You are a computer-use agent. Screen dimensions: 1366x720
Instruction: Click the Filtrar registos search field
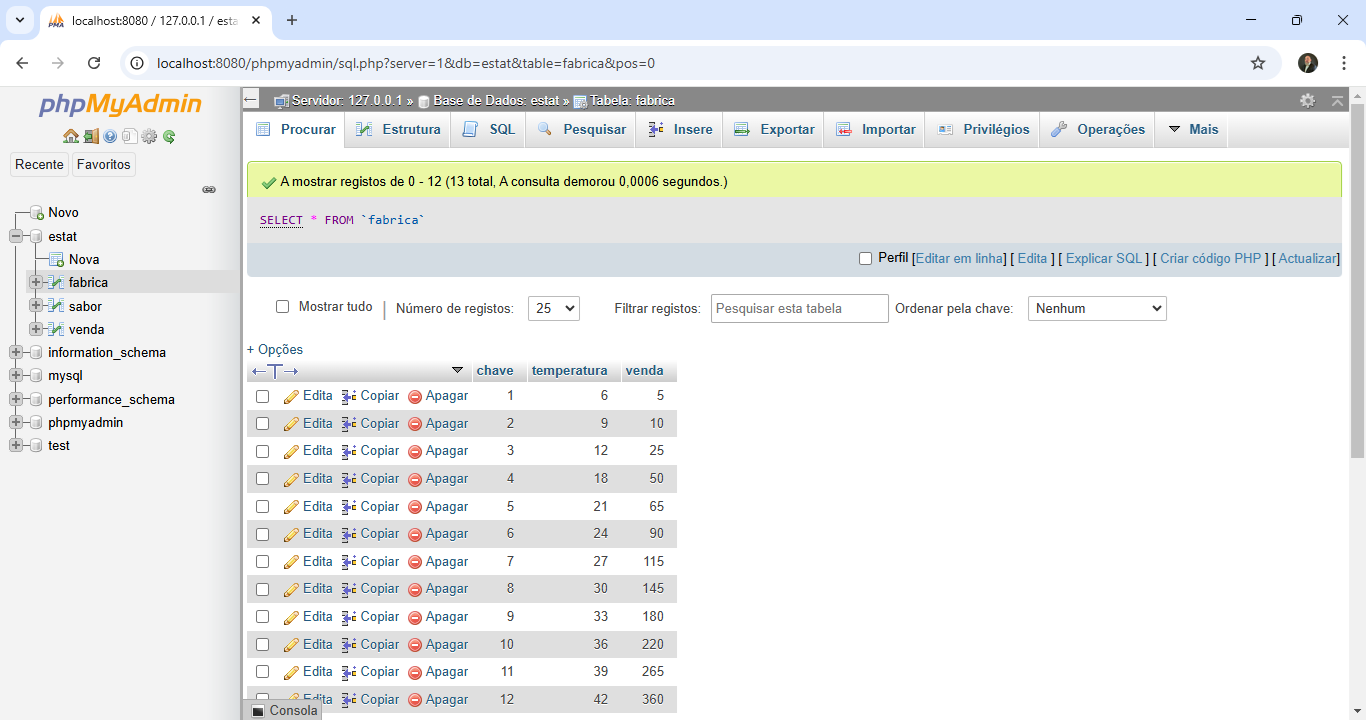pos(799,309)
